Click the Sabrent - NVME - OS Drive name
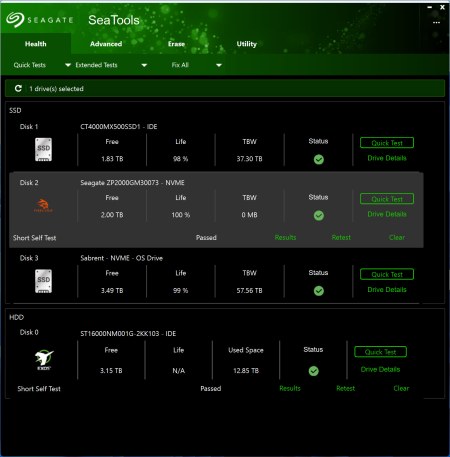Image resolution: width=450 pixels, height=457 pixels. [121, 258]
